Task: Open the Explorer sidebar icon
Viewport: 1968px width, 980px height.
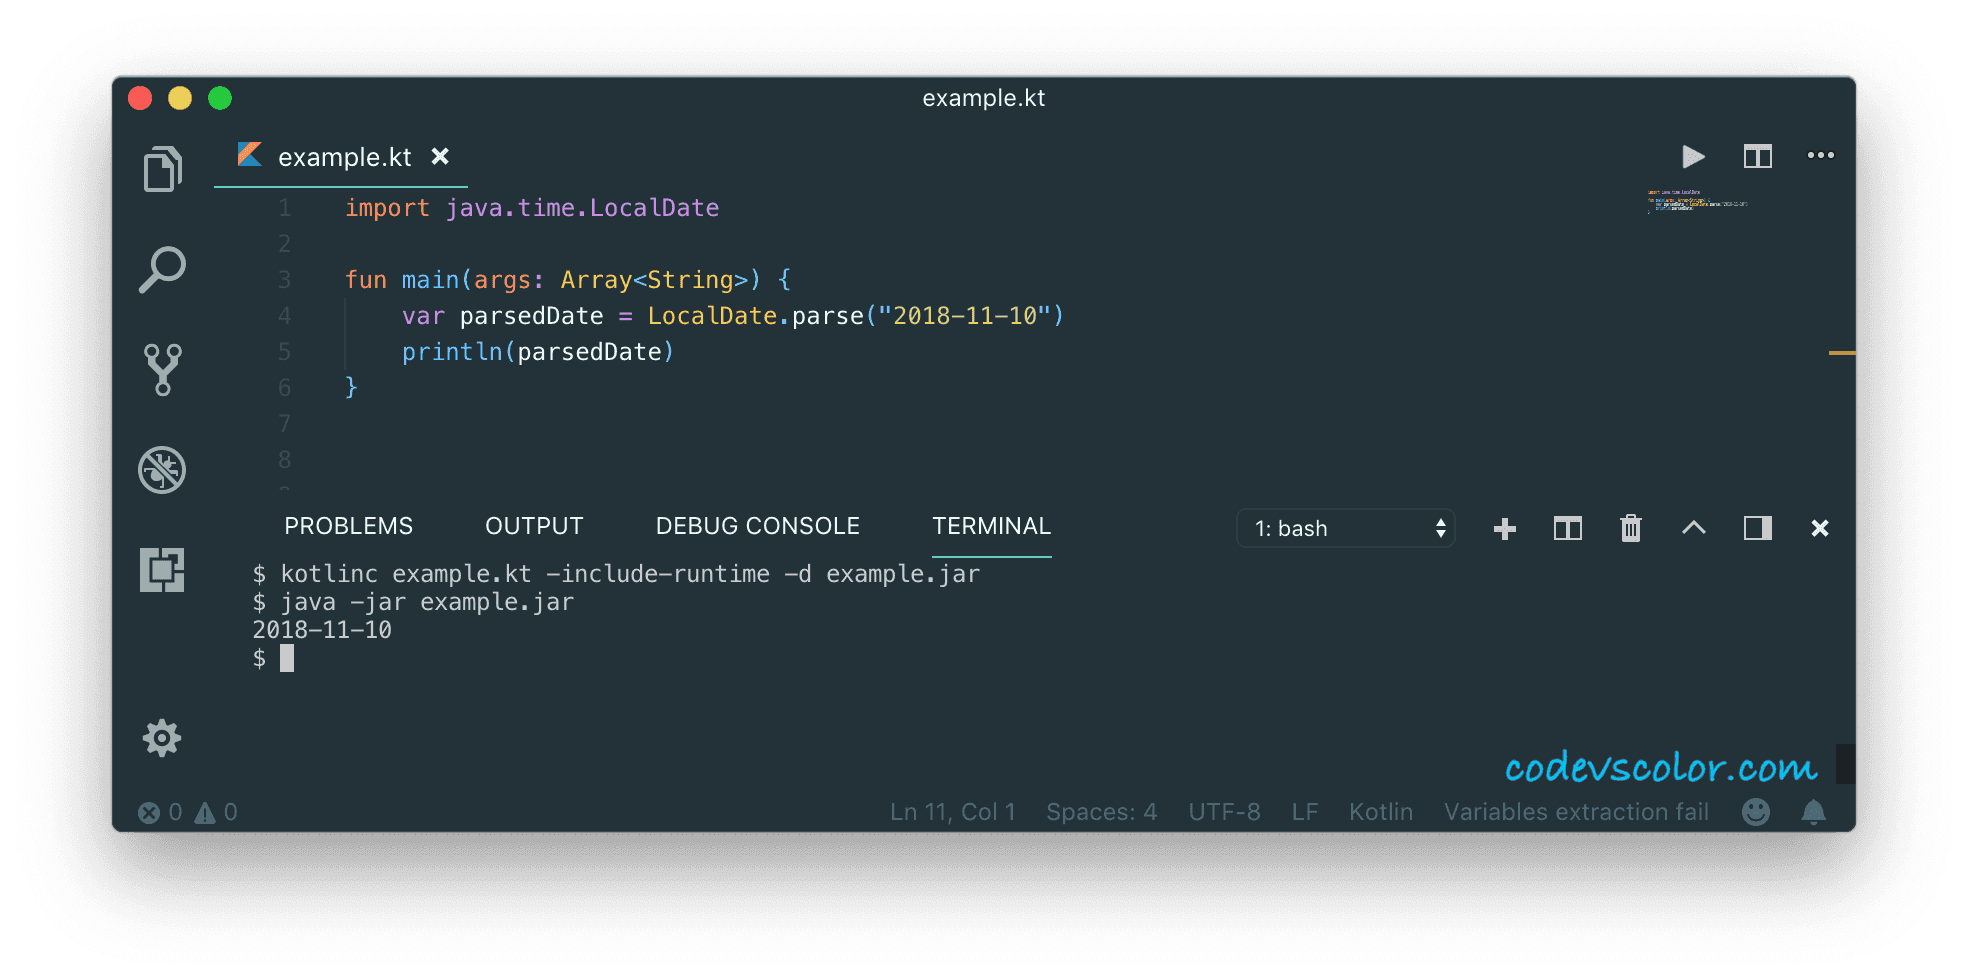Action: click(x=162, y=168)
